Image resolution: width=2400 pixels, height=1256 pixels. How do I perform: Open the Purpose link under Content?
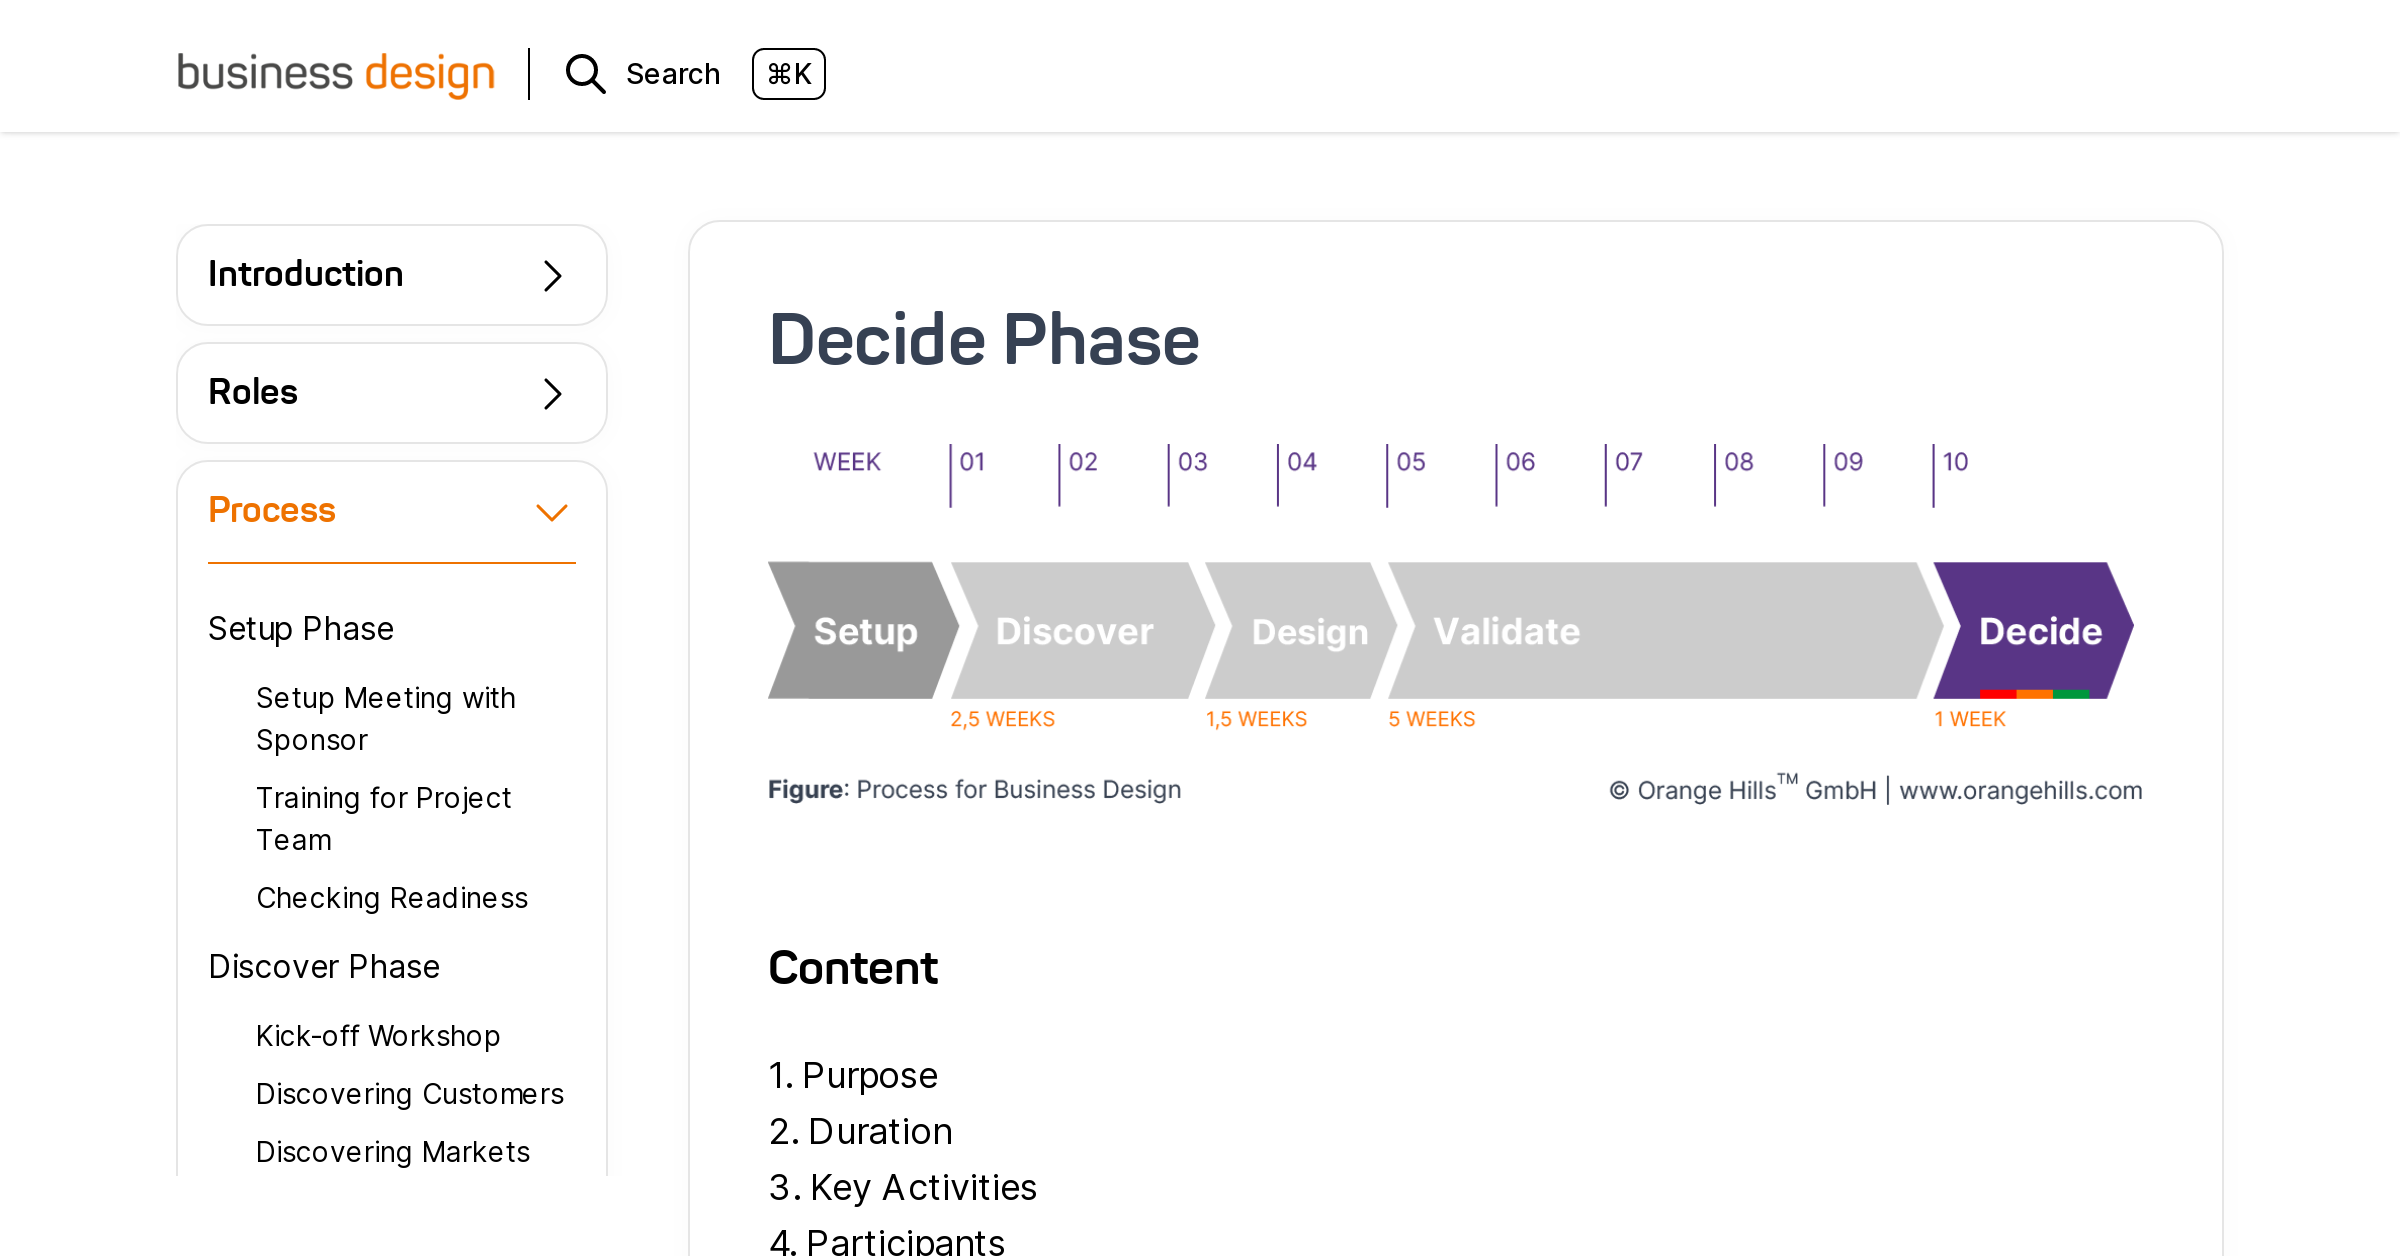pyautogui.click(x=870, y=1075)
